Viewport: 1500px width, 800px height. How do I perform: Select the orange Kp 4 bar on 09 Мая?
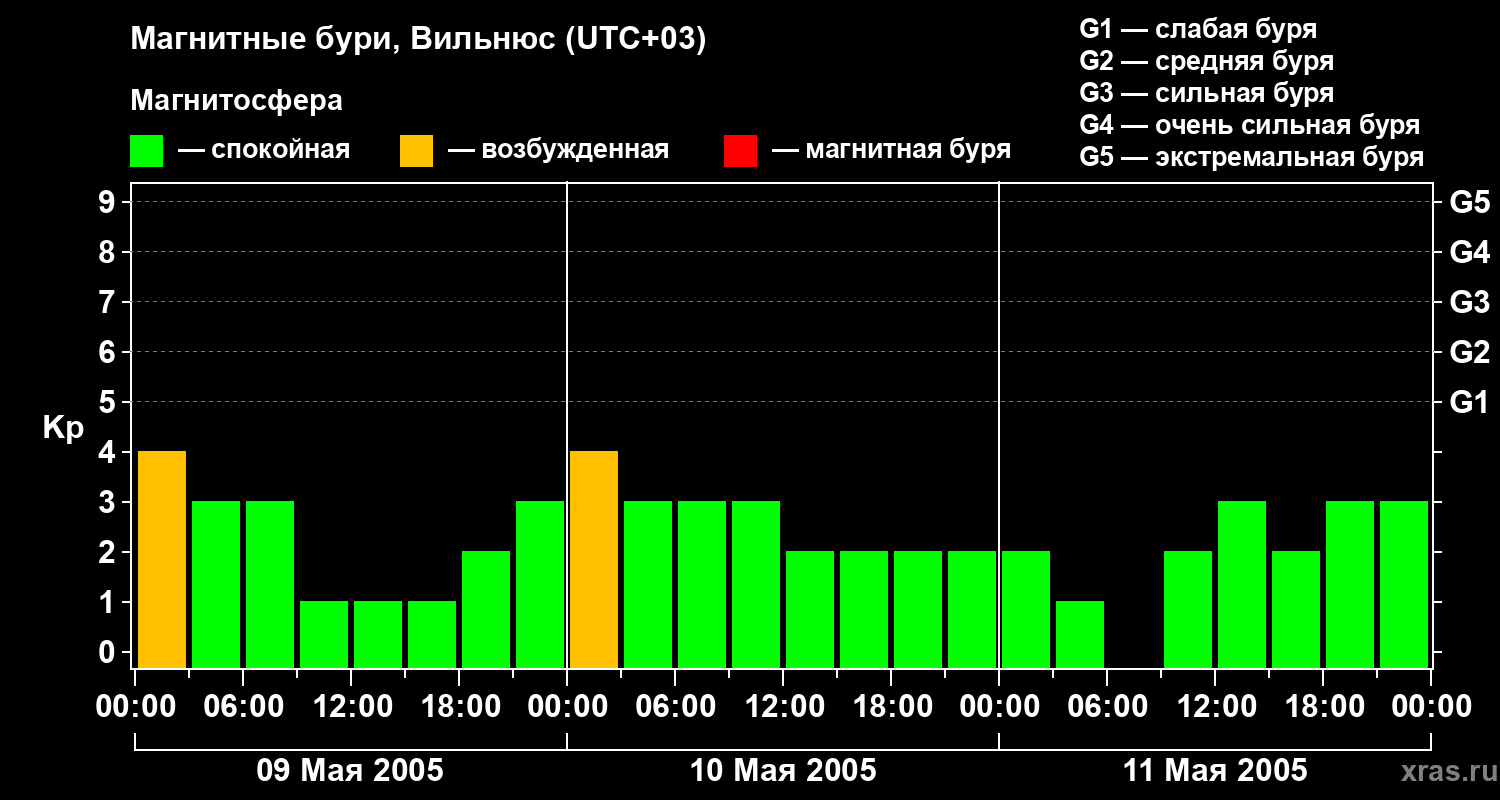coord(162,559)
